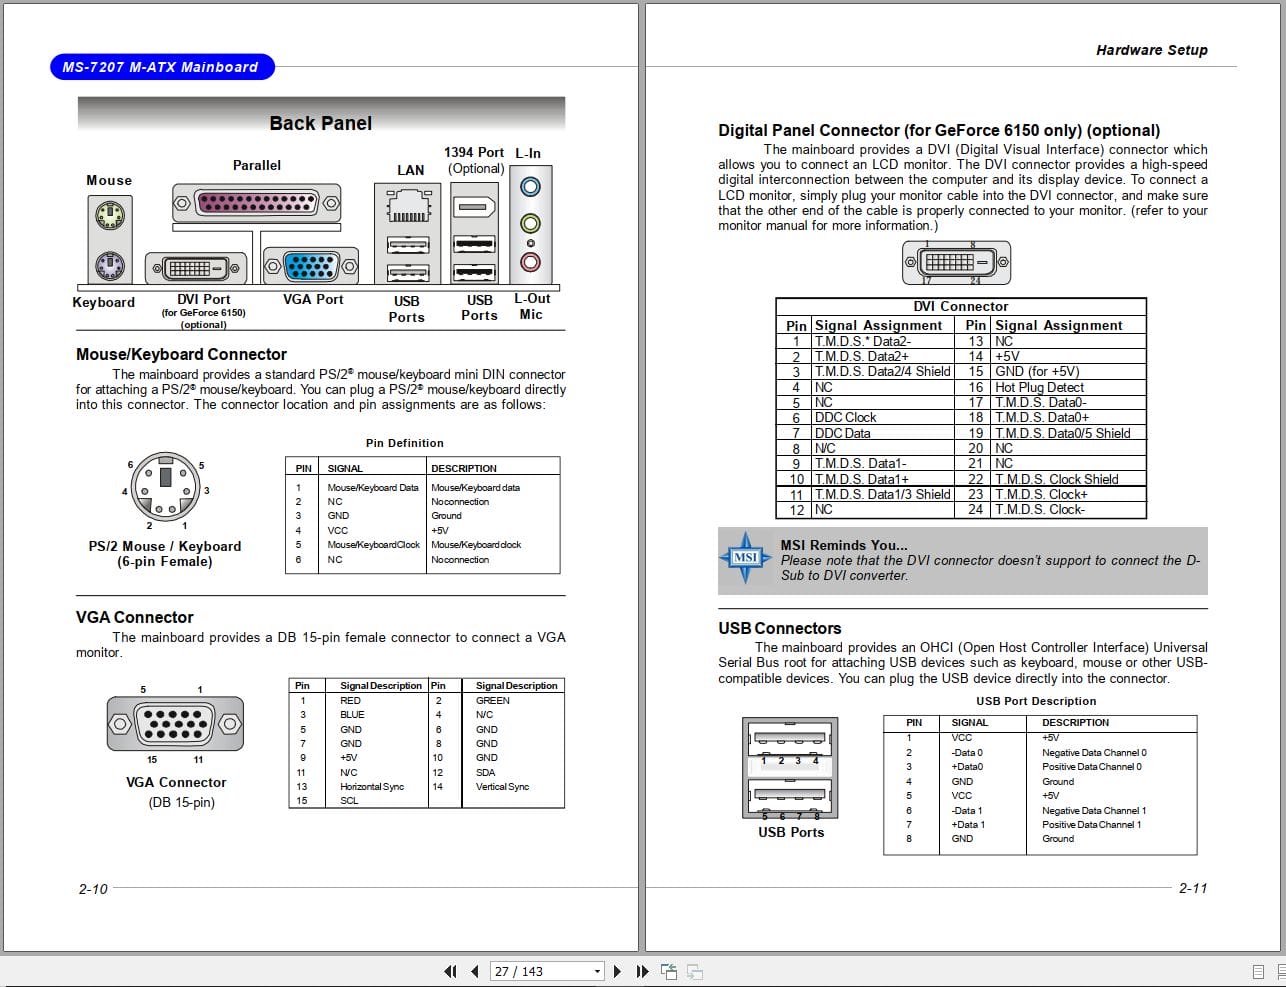This screenshot has width=1286, height=987.
Task: Click the 6-pin PS/2 connector pinout diagram
Action: (x=166, y=489)
